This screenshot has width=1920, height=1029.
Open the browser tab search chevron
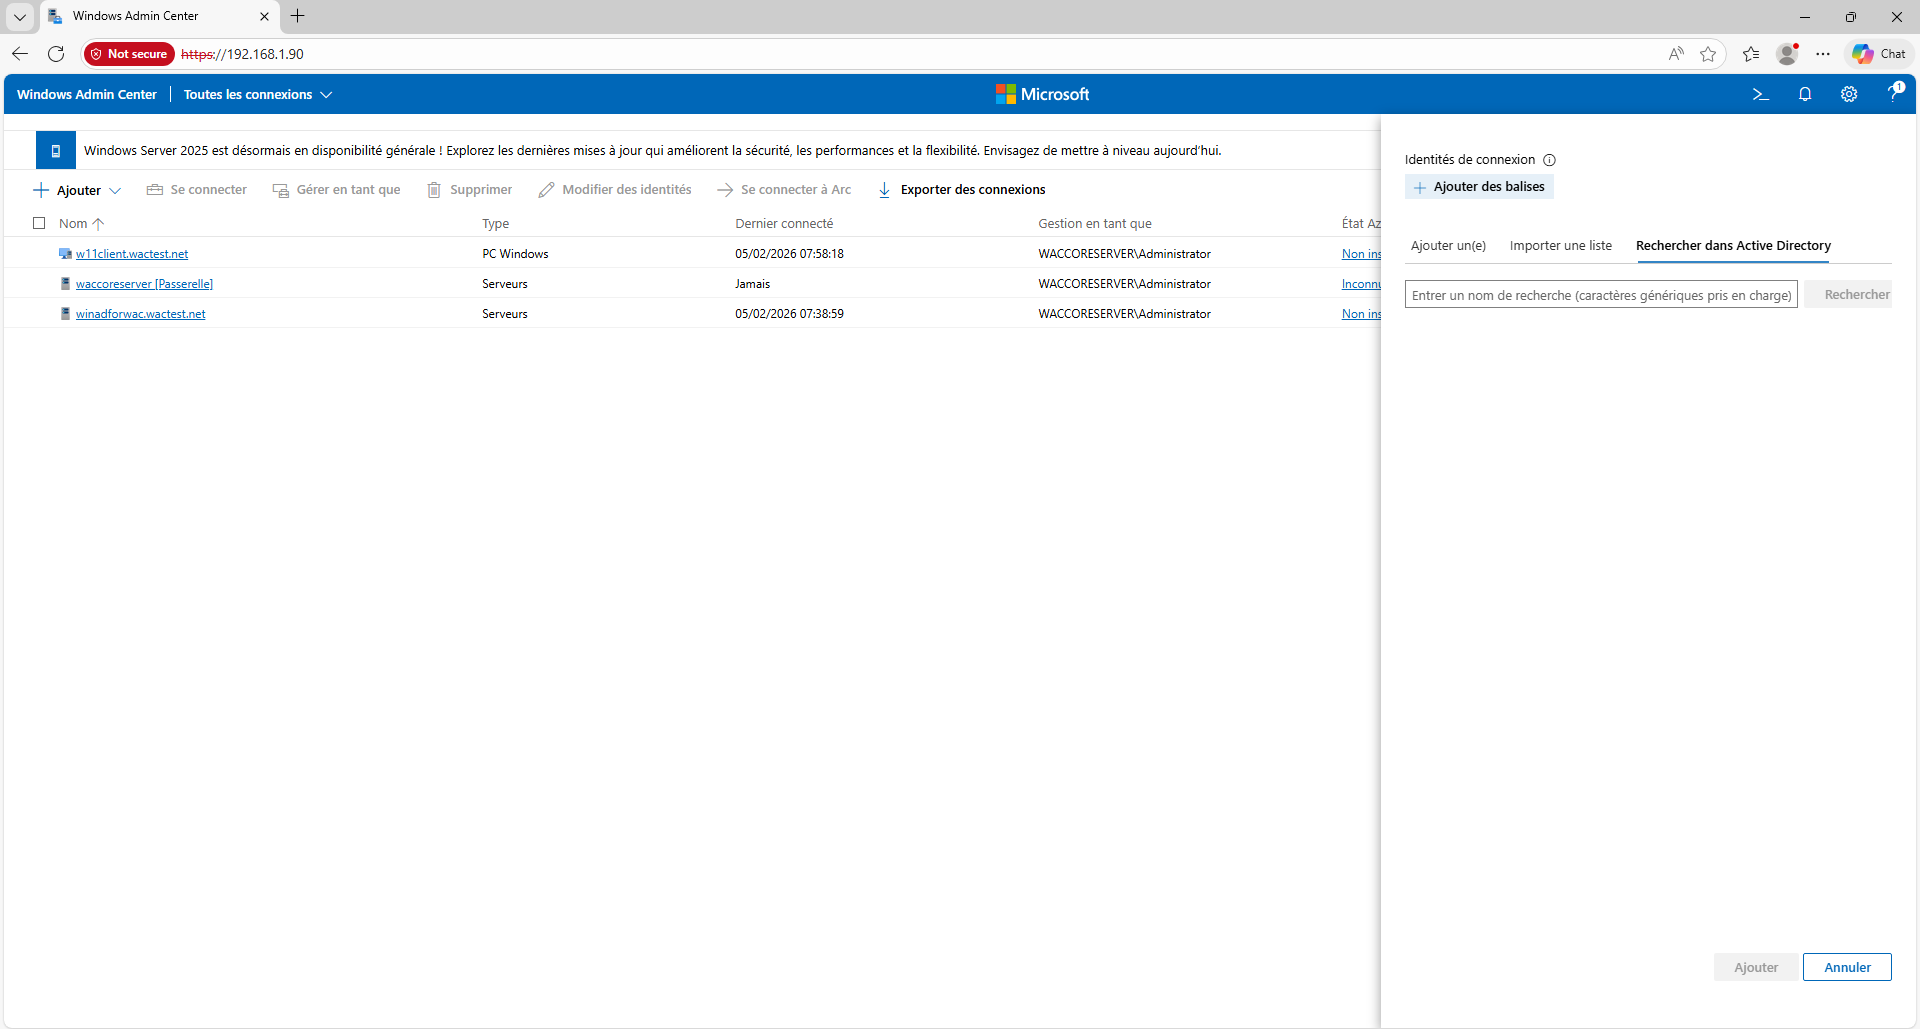20,16
